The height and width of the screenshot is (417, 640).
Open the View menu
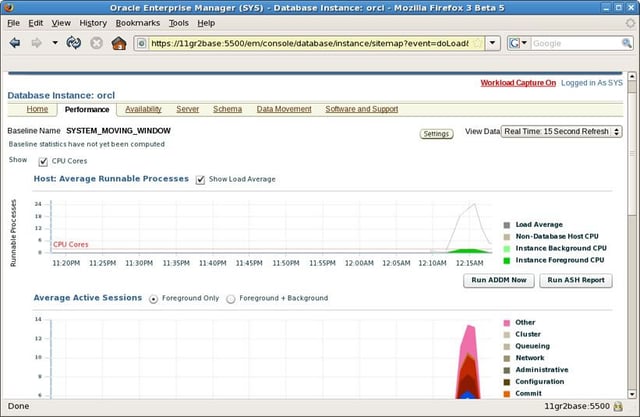(x=61, y=23)
